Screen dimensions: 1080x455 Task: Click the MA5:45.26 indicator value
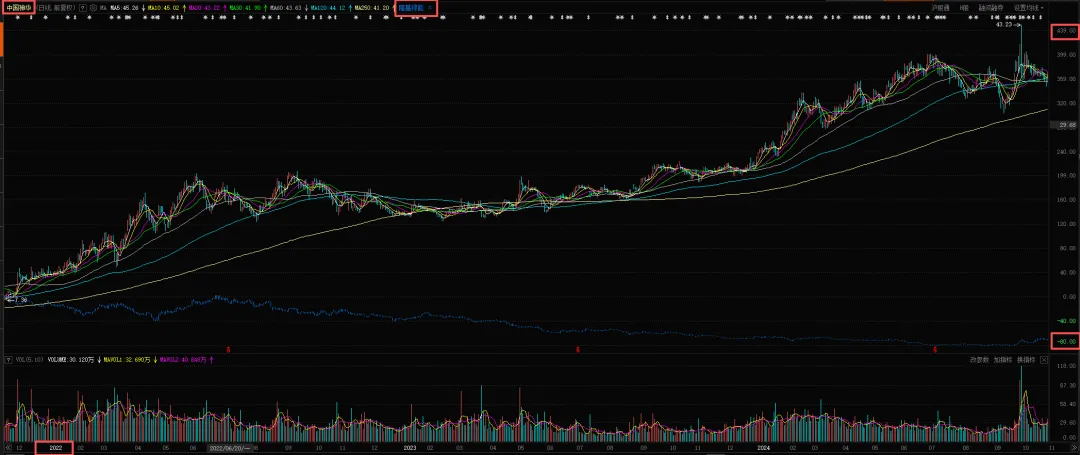coord(124,8)
